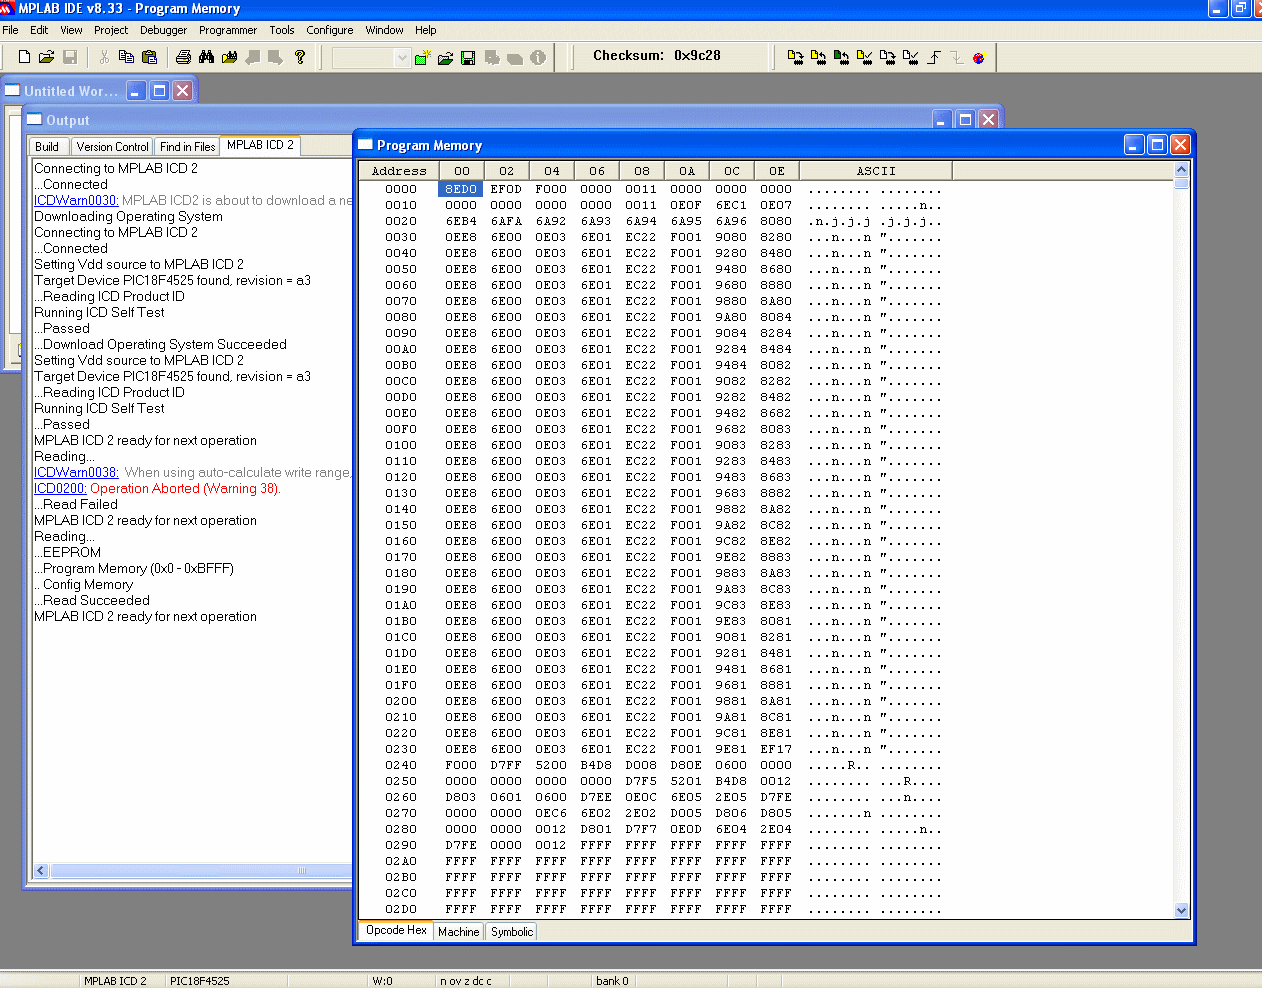Click the Open file folder icon
The height and width of the screenshot is (988, 1262).
coord(47,57)
